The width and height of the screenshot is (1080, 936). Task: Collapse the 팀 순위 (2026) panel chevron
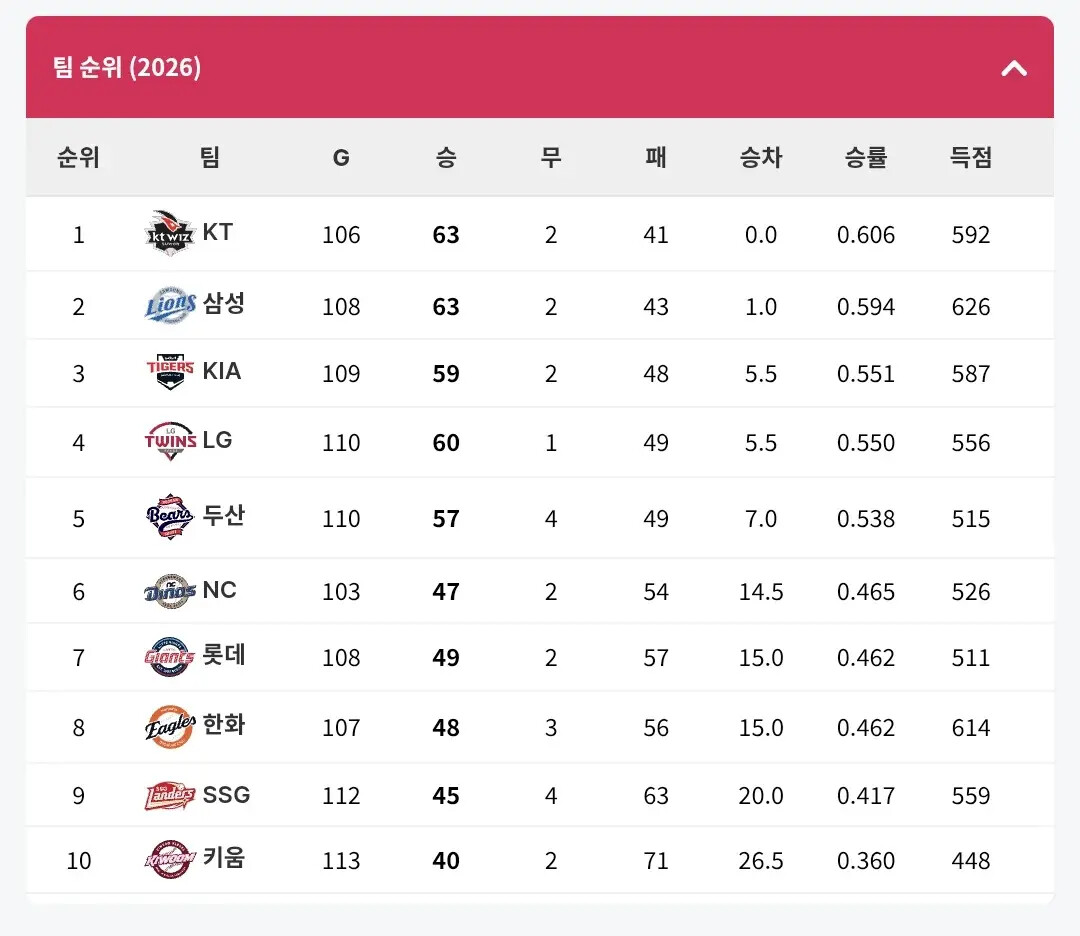point(1014,68)
